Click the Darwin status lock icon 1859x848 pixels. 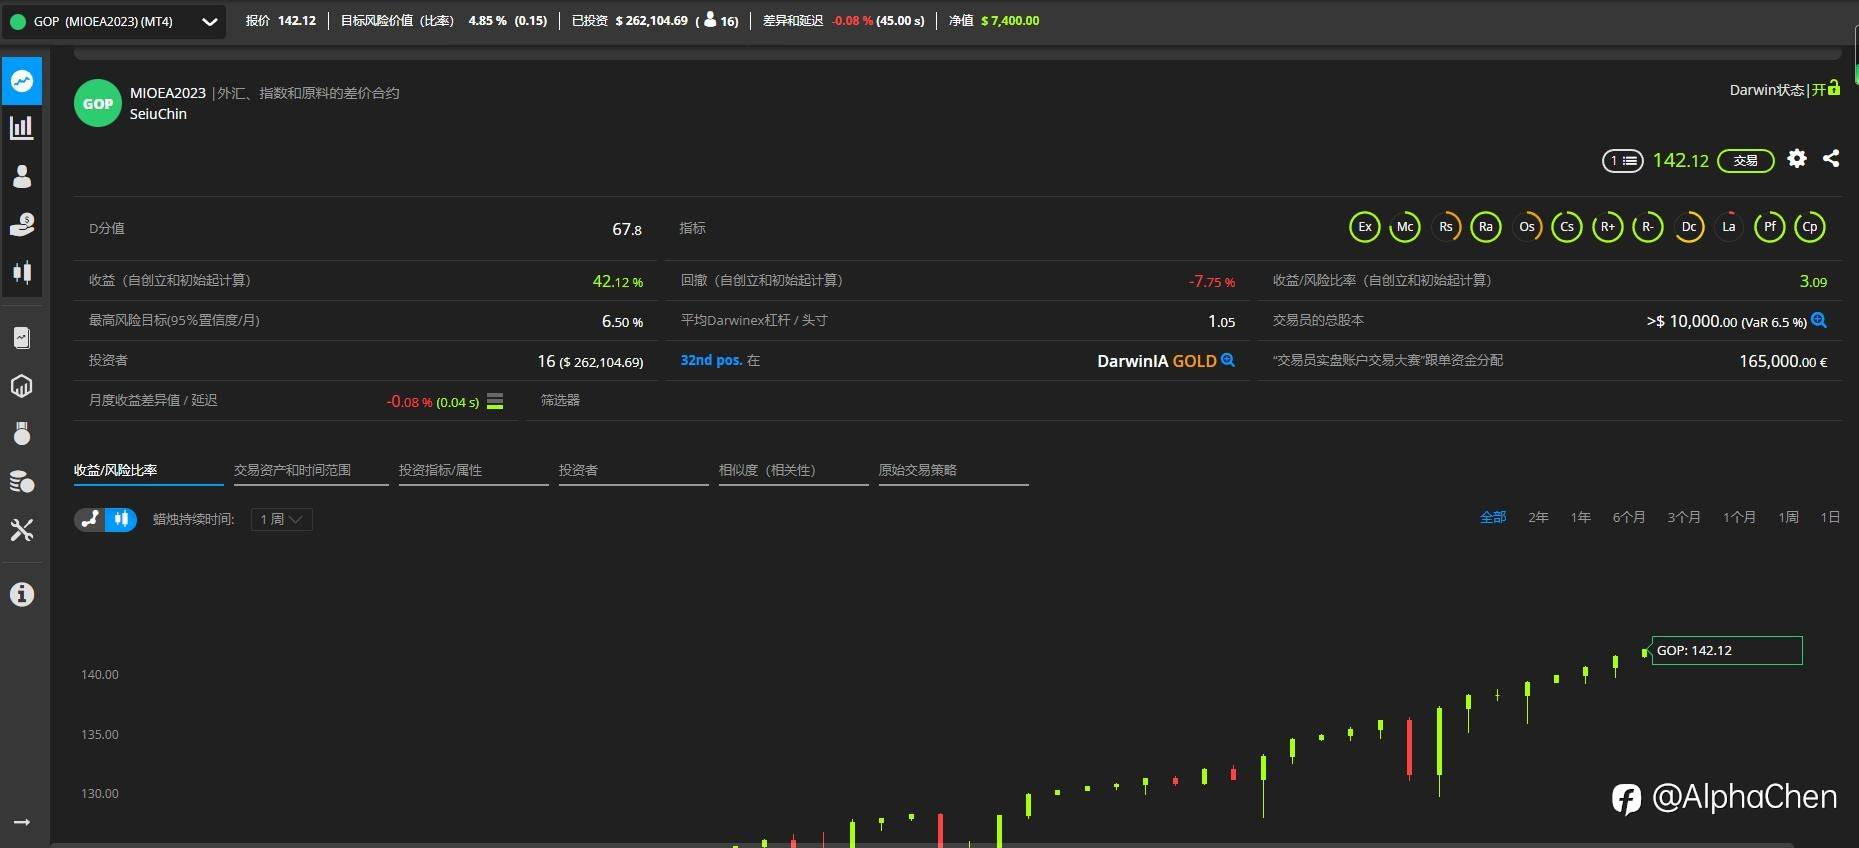(x=1834, y=88)
